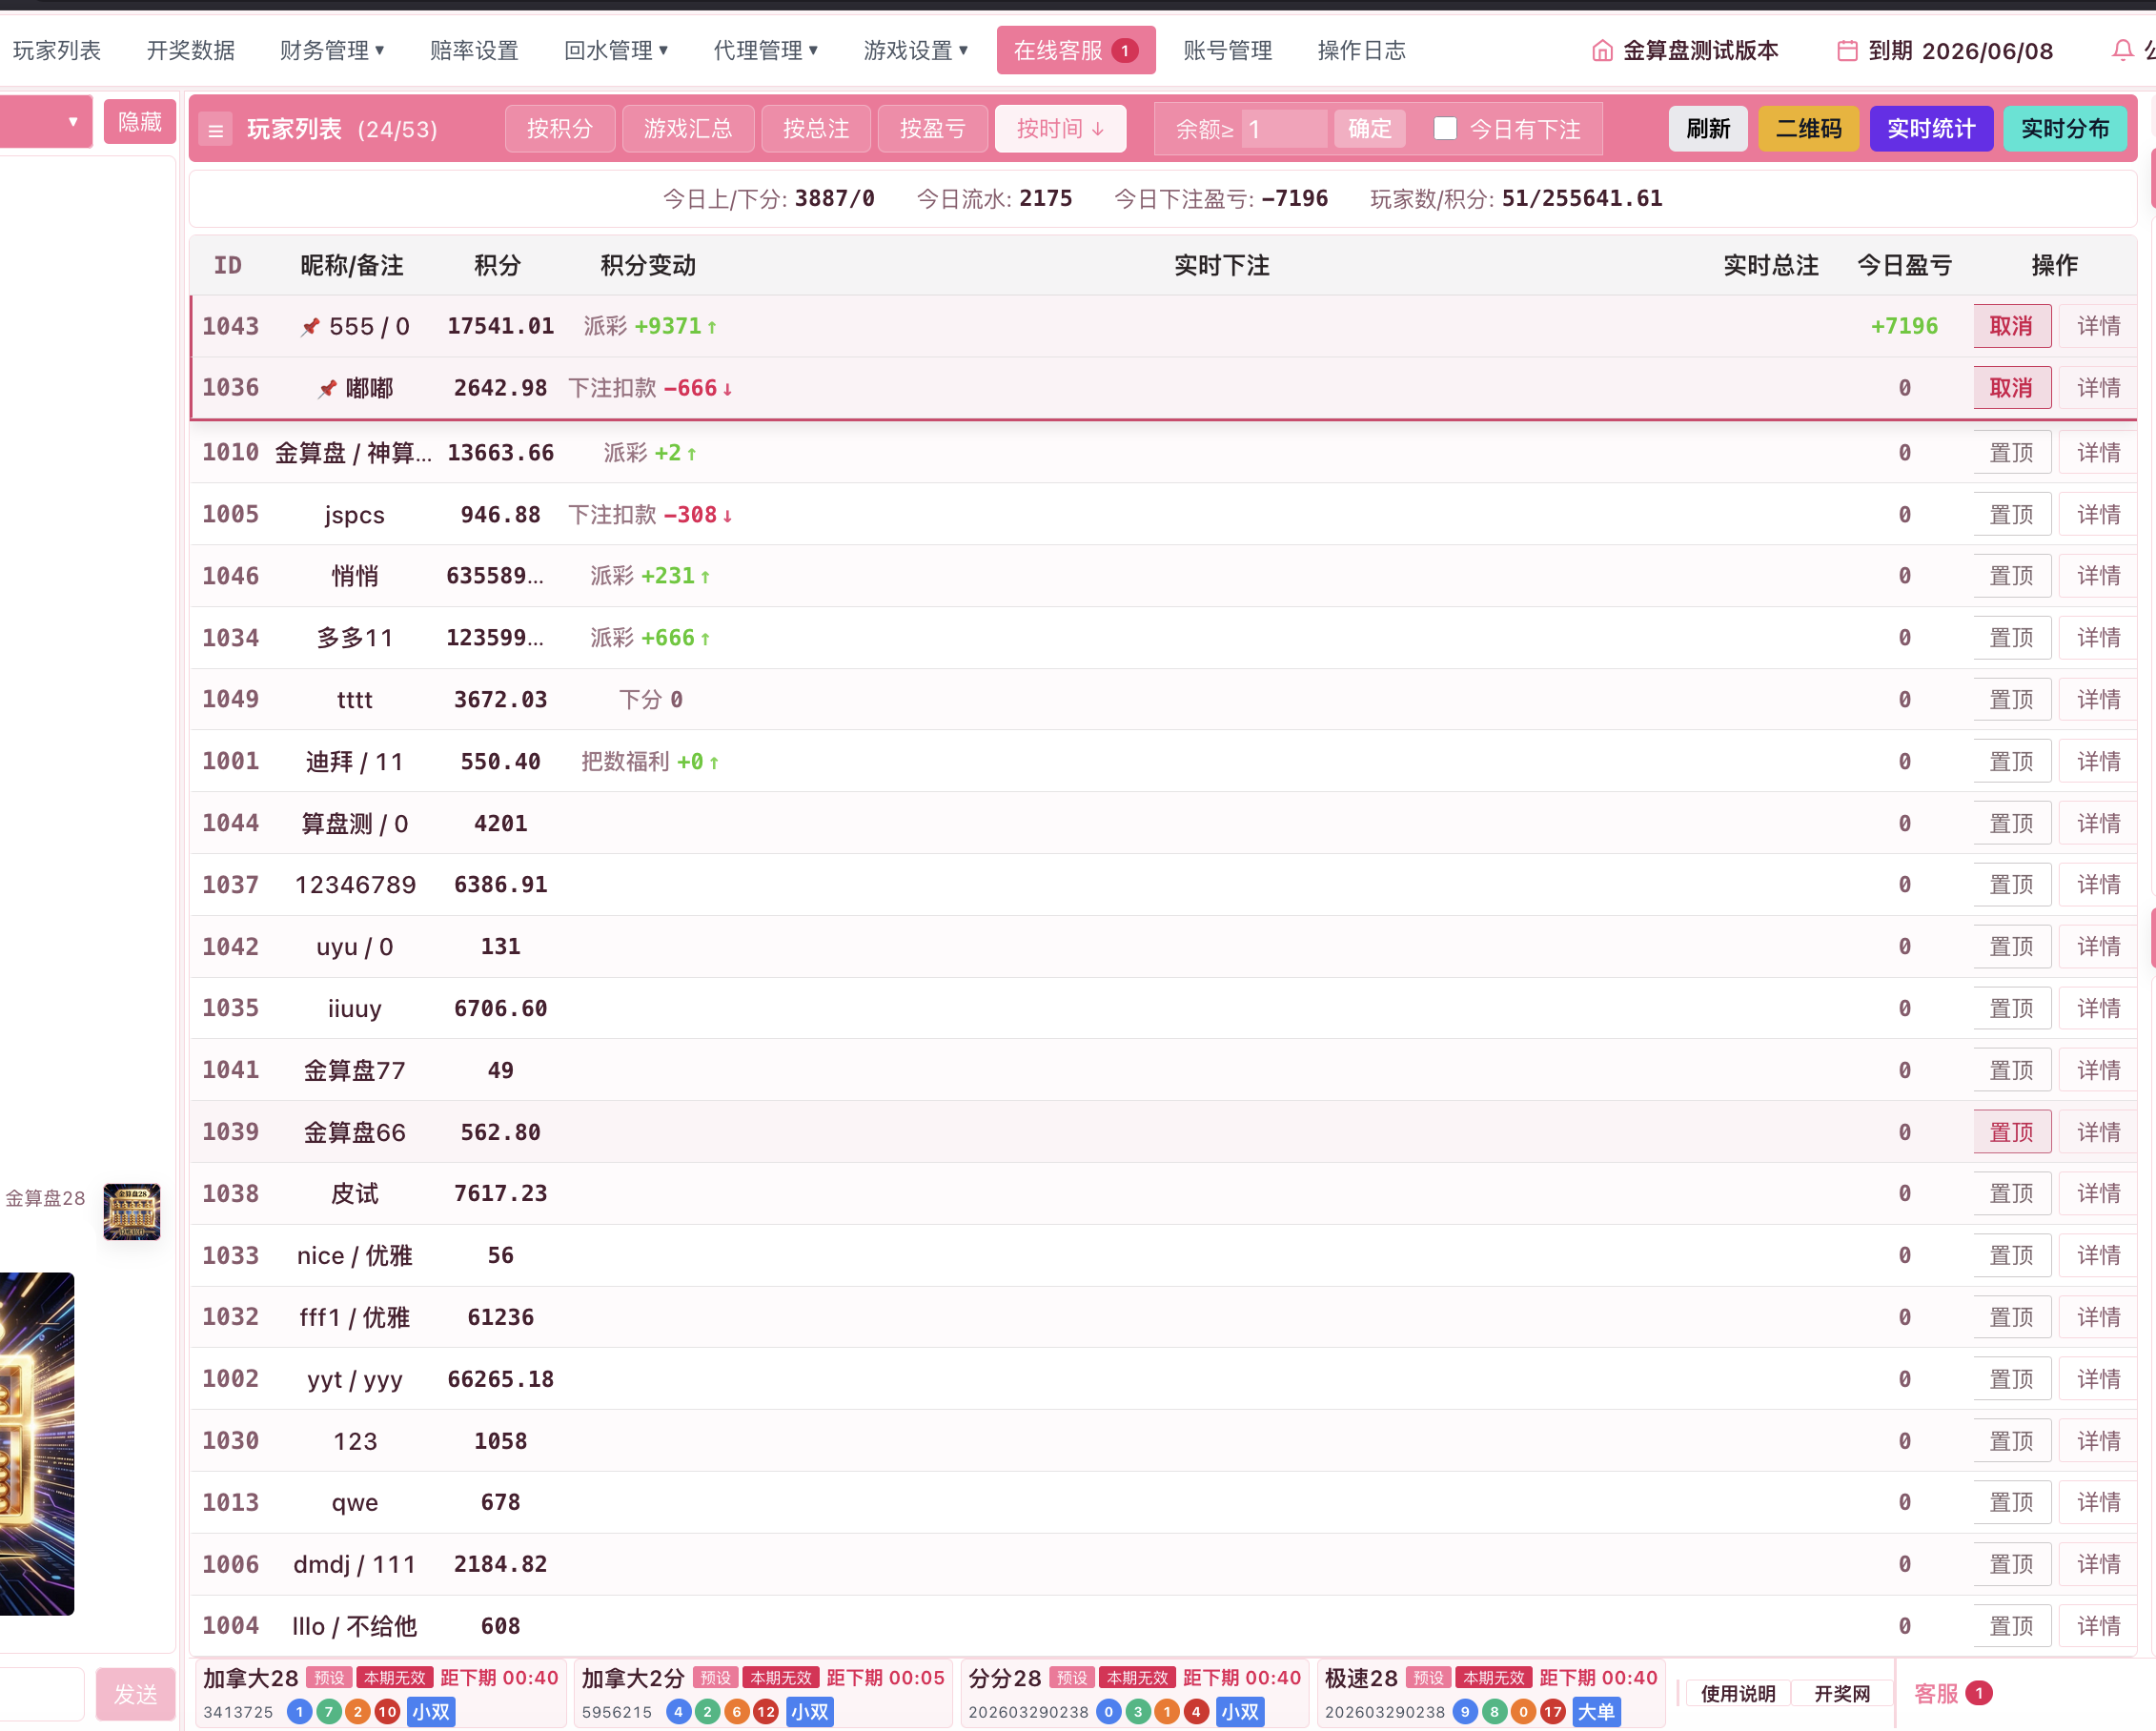Click the pin icon beside 嘟嘟
The image size is (2156, 1731).
point(327,389)
